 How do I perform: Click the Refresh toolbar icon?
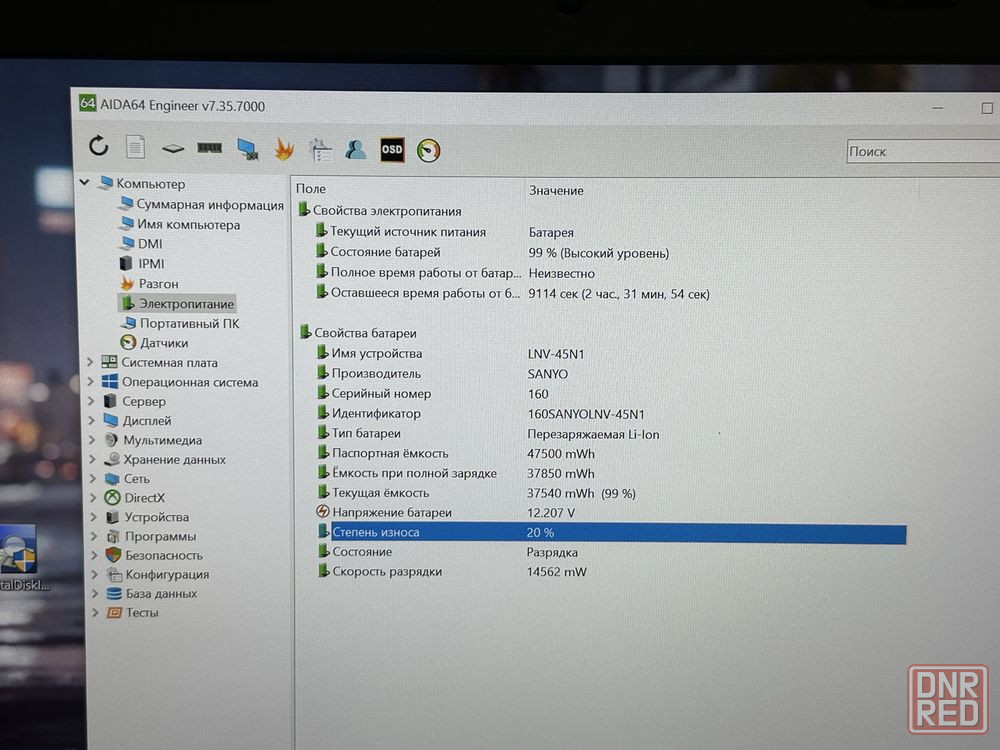click(x=98, y=146)
